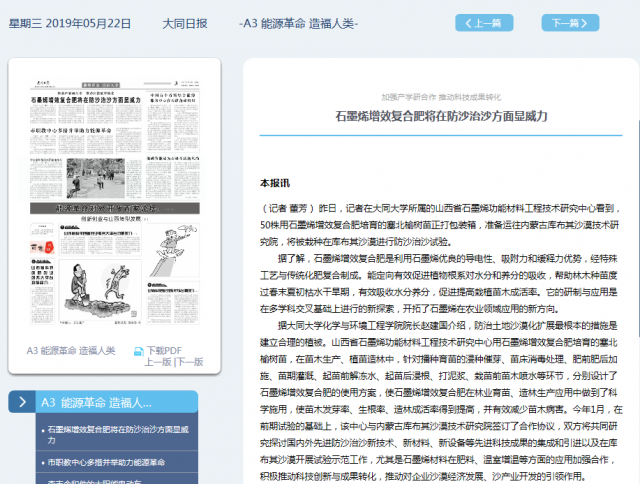Click the header title -A3 能源革命 造福人类-
The image size is (640, 484).
[298, 24]
